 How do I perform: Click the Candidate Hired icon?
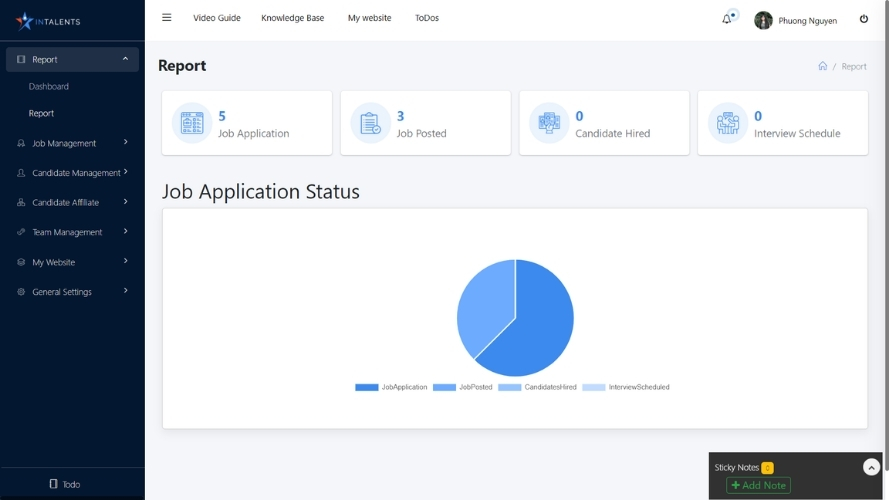pos(549,123)
